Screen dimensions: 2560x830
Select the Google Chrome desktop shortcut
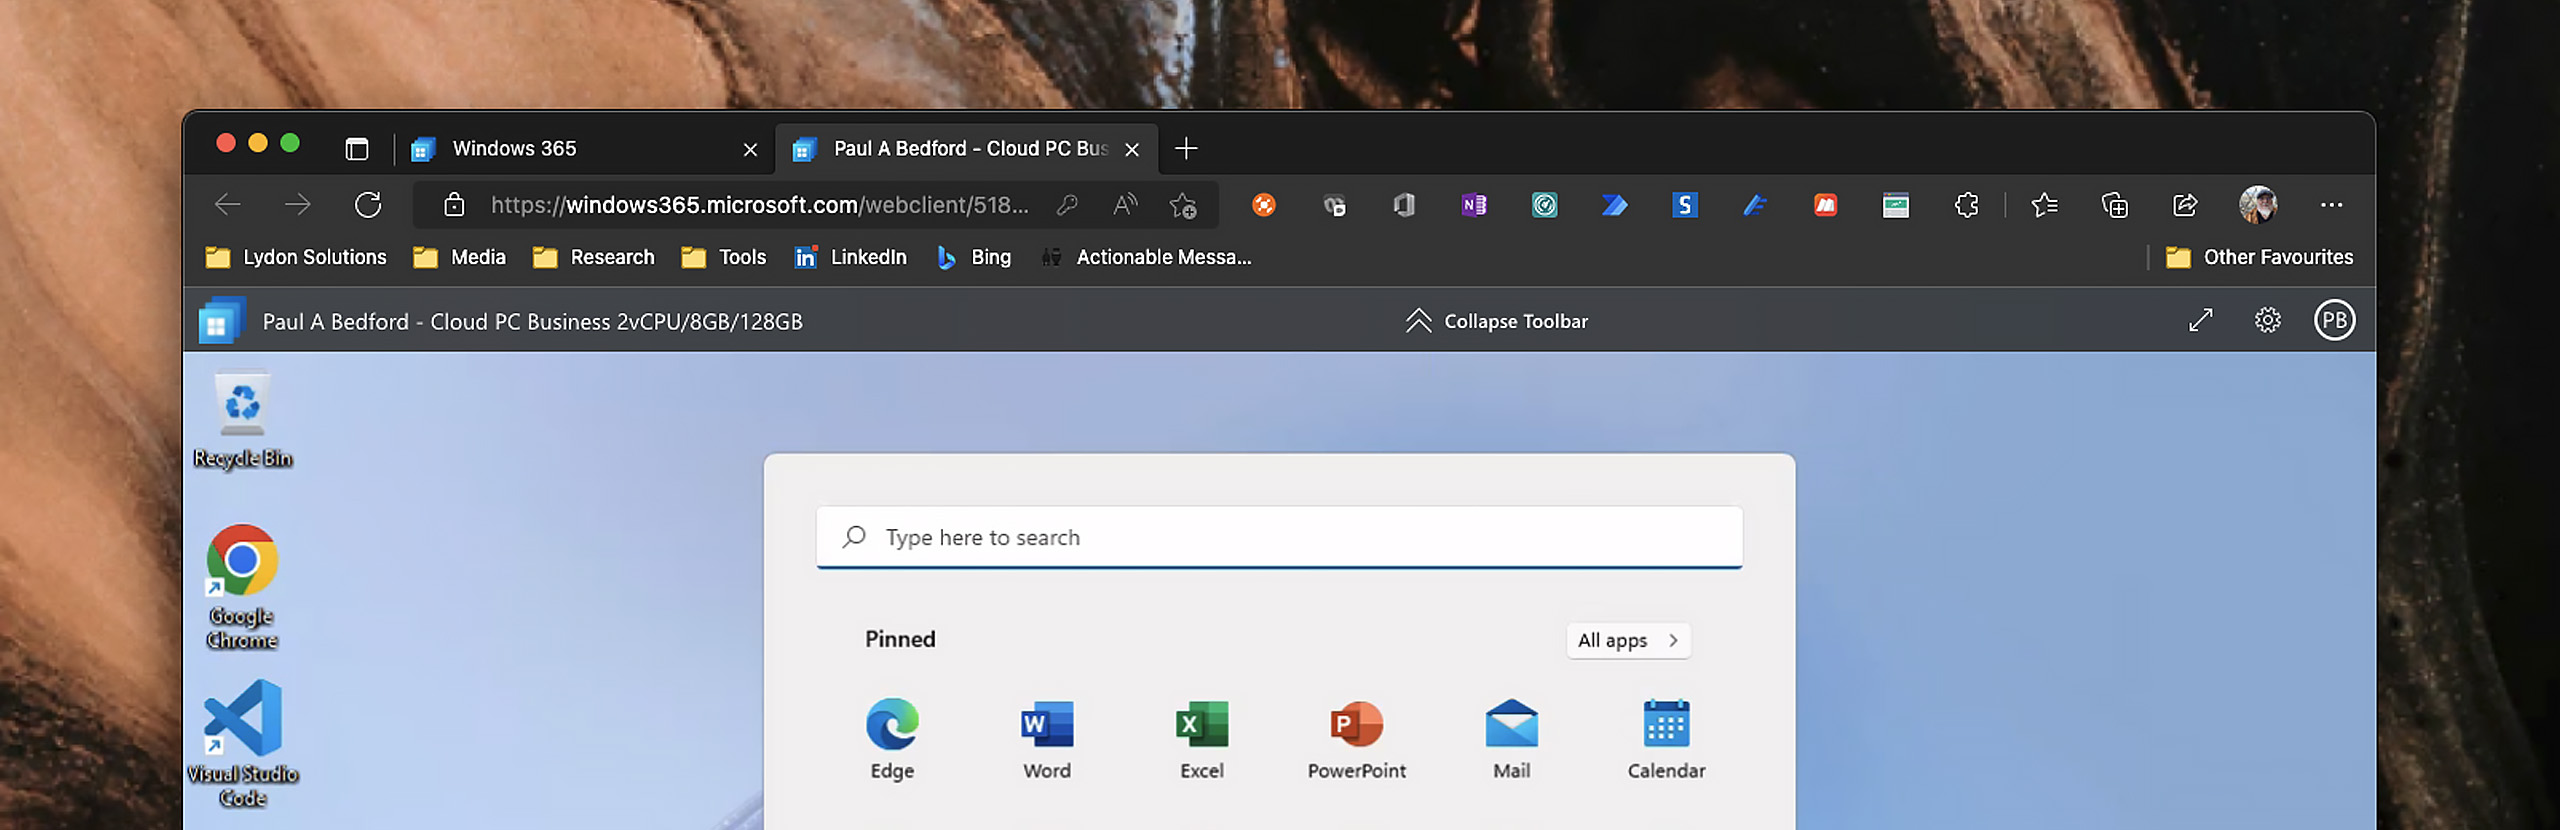point(242,586)
